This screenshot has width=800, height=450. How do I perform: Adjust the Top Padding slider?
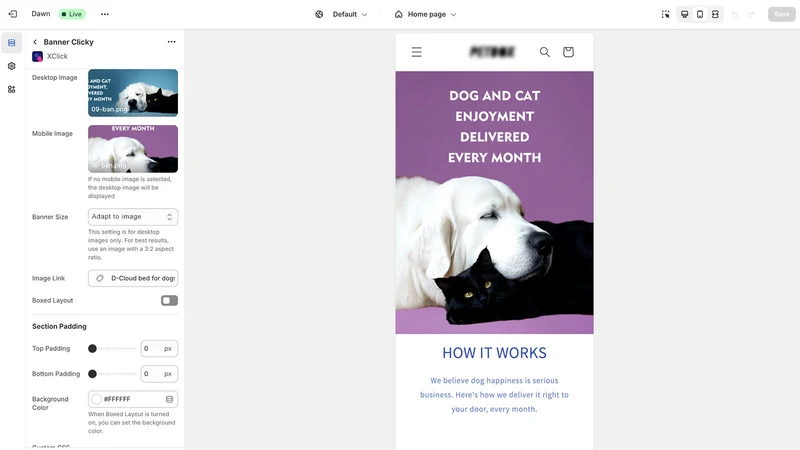coord(112,348)
